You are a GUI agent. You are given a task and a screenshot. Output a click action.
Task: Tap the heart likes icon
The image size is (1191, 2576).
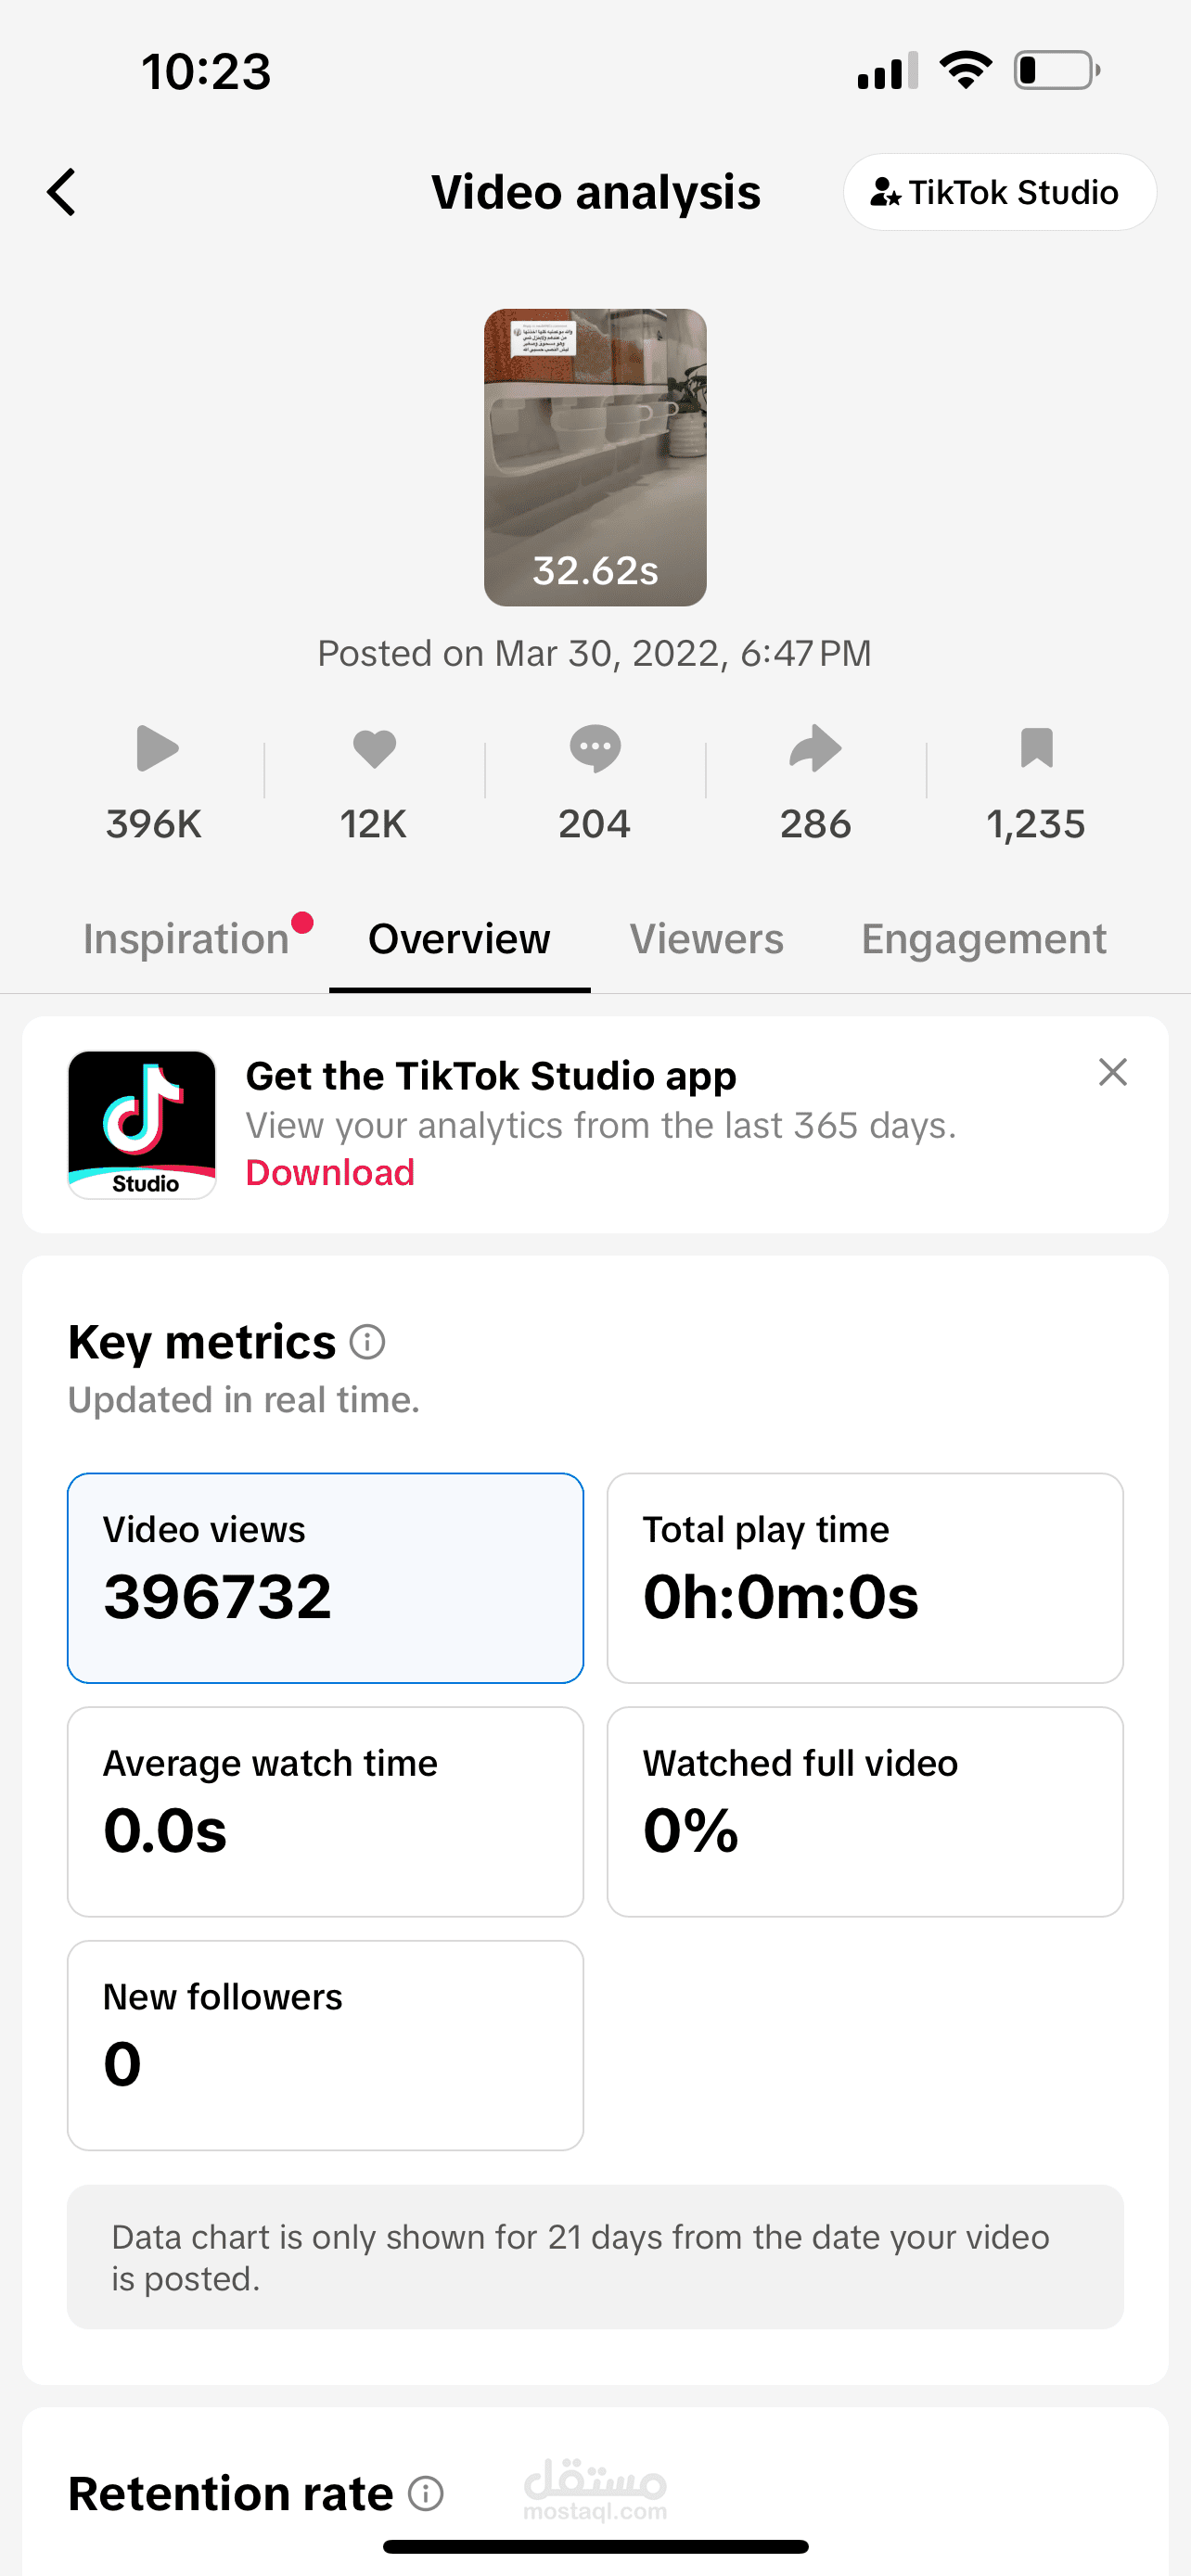click(375, 749)
